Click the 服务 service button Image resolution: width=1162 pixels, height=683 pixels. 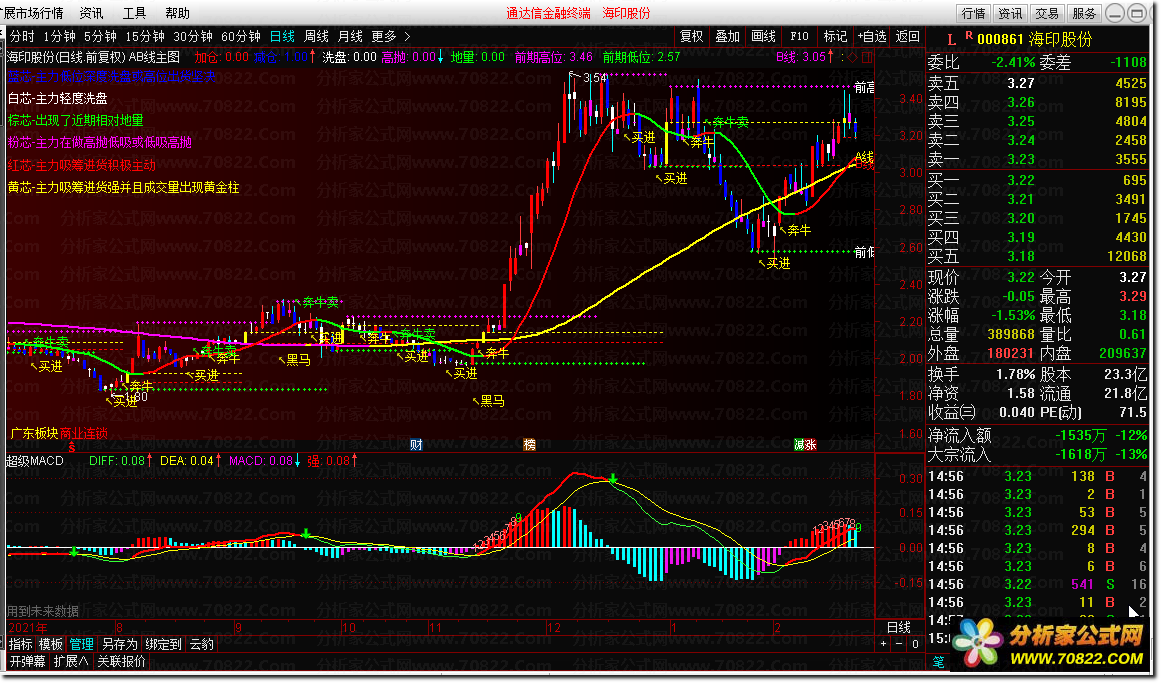pyautogui.click(x=1084, y=13)
